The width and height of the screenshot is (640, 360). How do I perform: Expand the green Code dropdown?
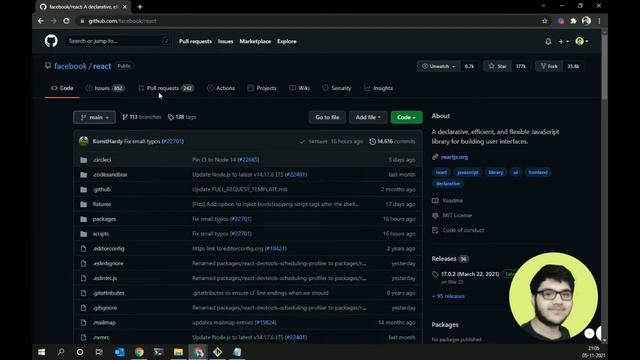click(x=406, y=117)
